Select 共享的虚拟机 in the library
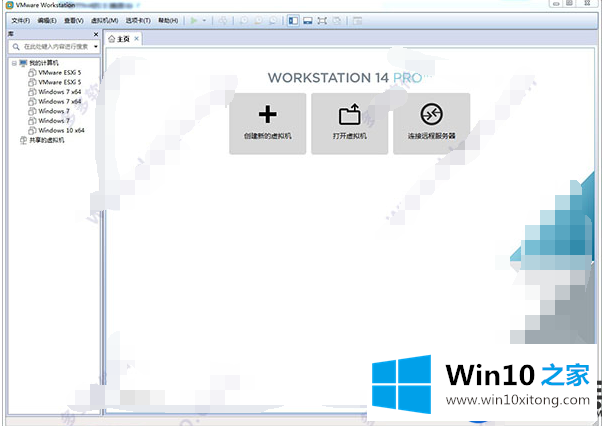Viewport: 602px width, 426px height. point(47,140)
